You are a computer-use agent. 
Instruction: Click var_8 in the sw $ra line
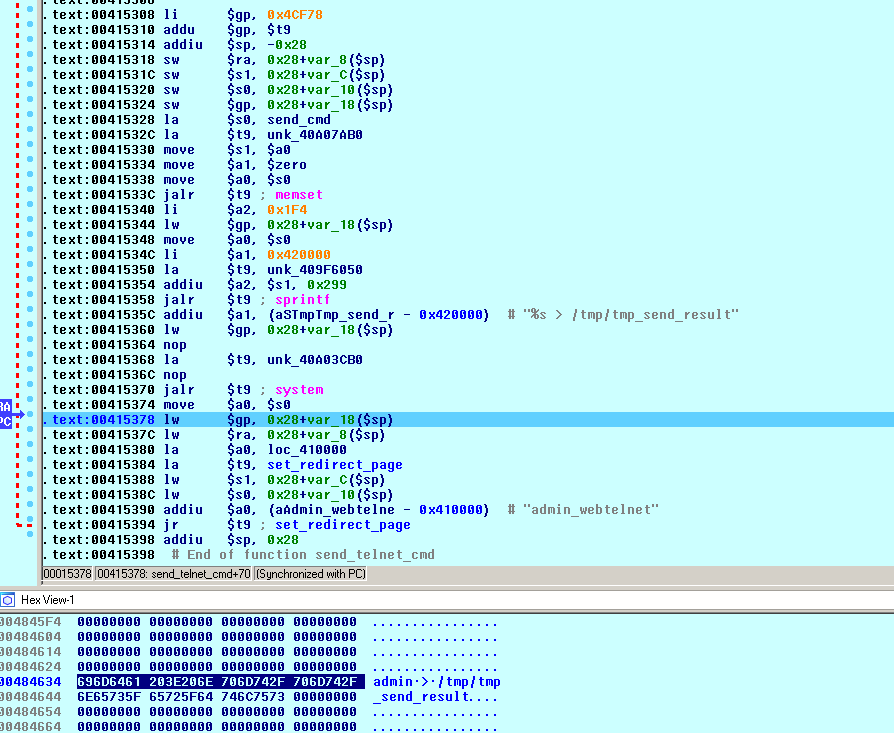(x=327, y=60)
